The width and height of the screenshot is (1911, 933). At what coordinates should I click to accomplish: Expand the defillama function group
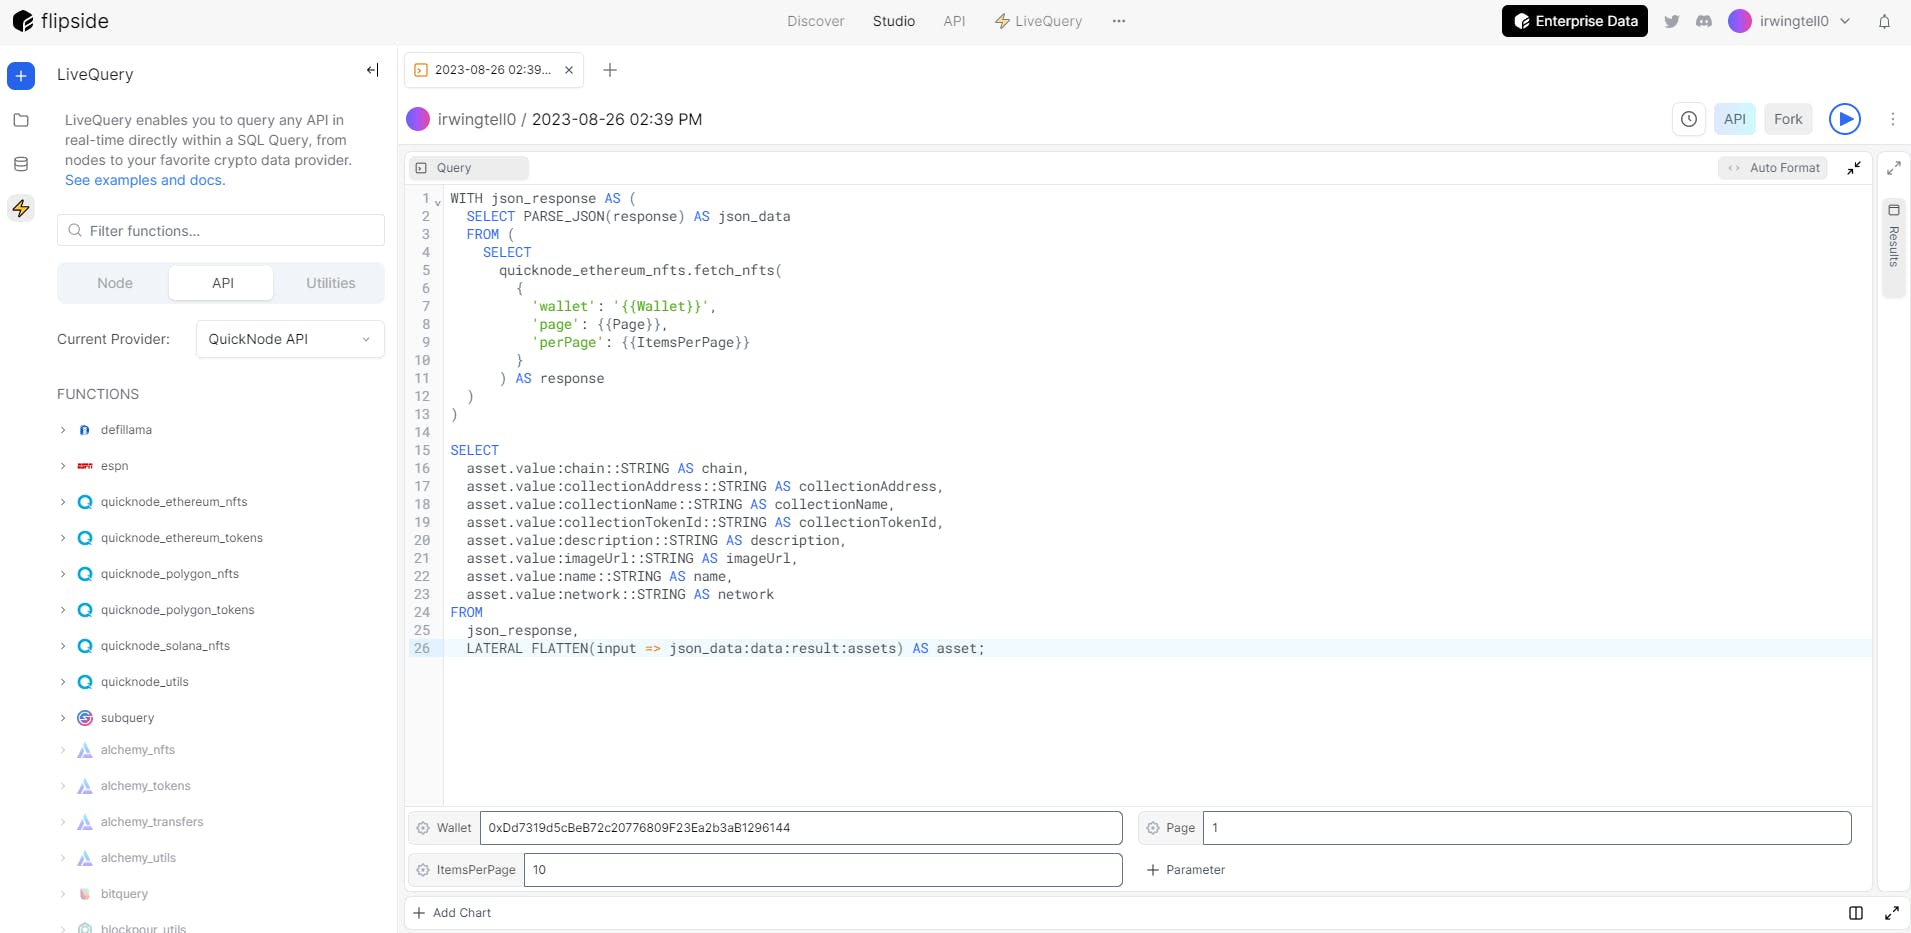tap(63, 430)
